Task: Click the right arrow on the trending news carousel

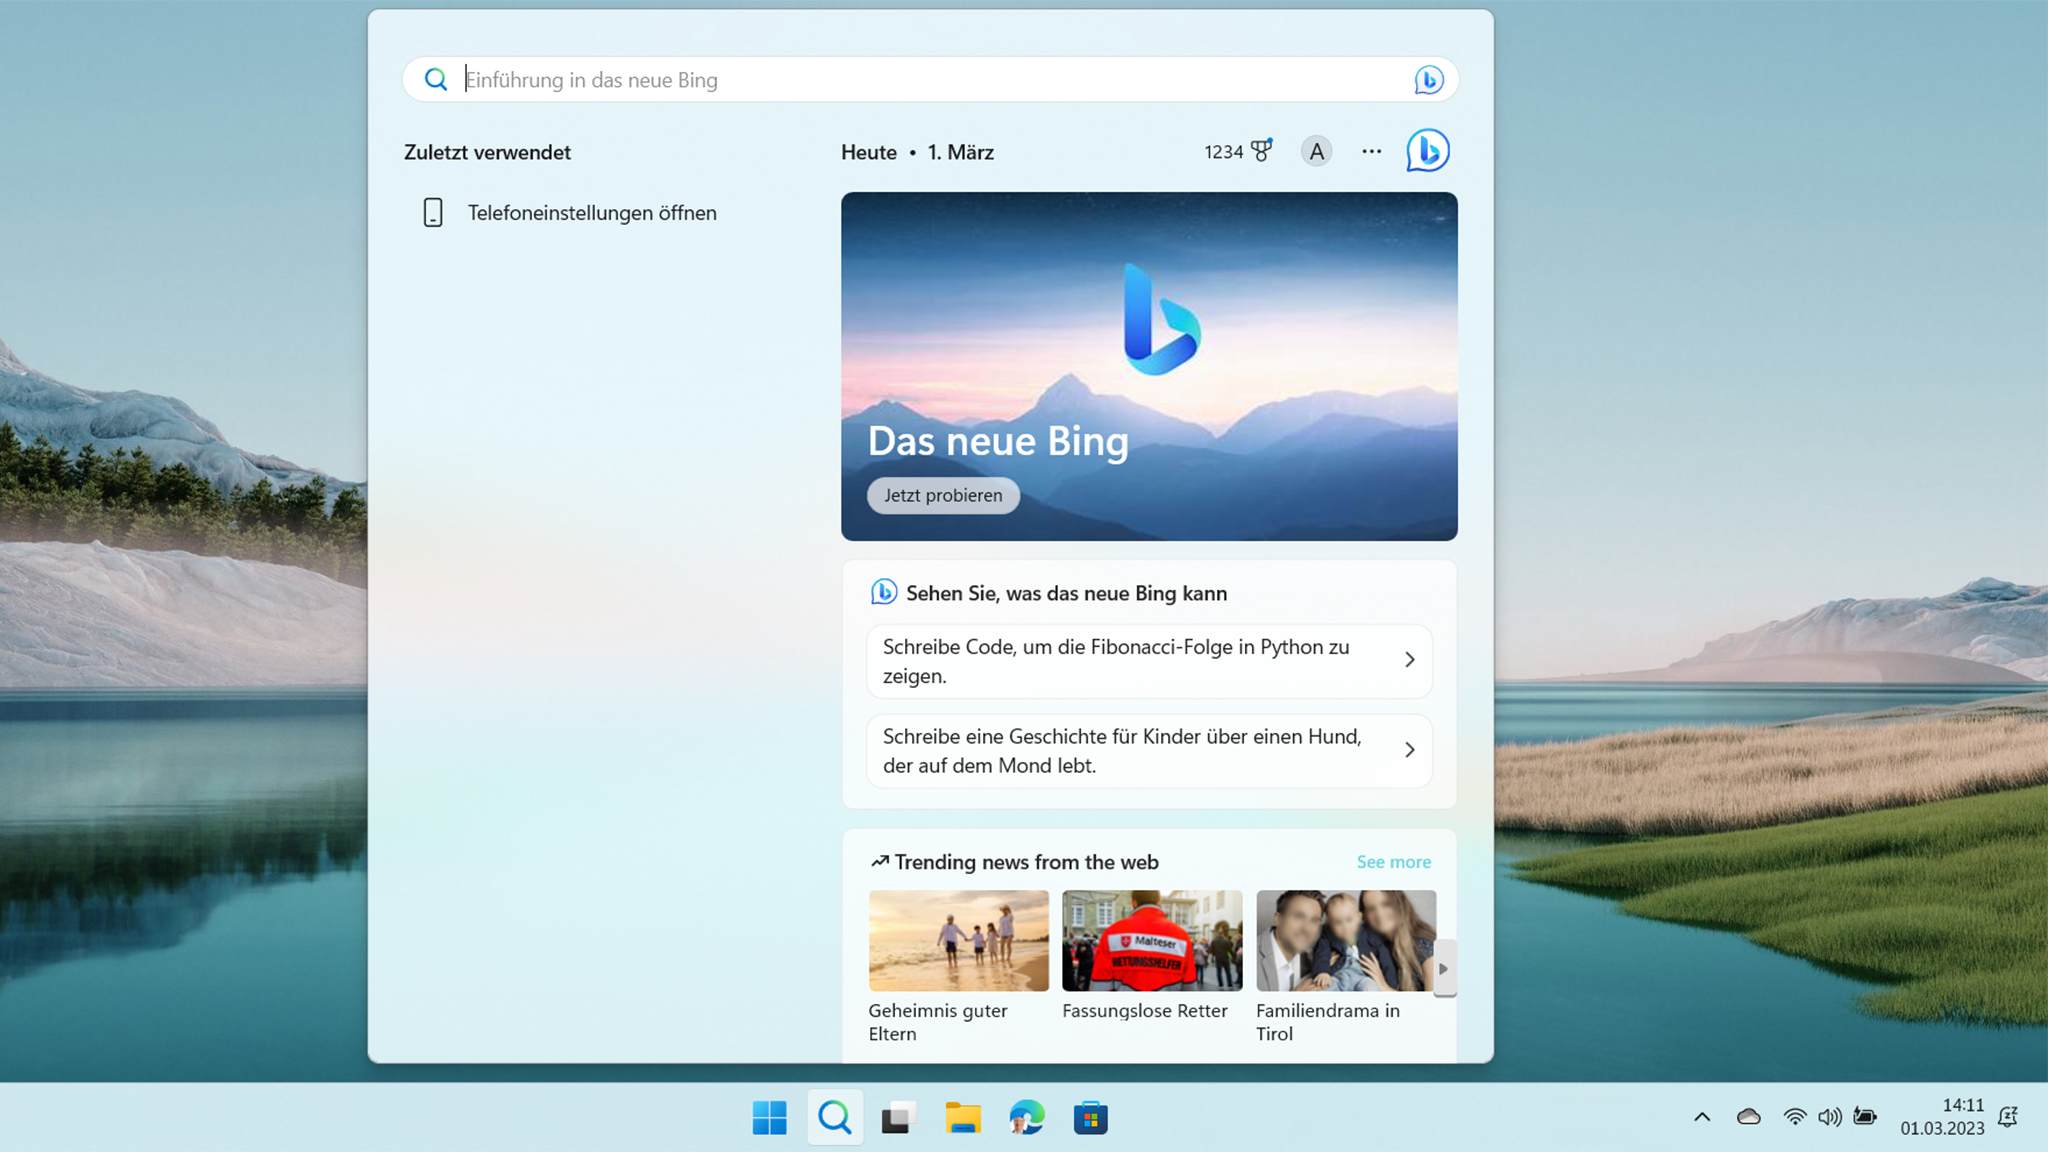Action: [x=1443, y=968]
